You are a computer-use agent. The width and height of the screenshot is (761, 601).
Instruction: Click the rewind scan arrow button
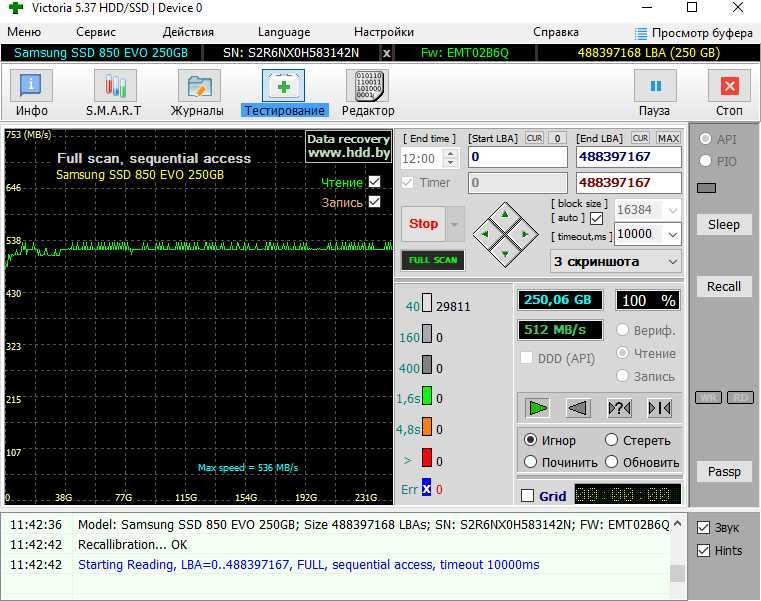click(578, 408)
